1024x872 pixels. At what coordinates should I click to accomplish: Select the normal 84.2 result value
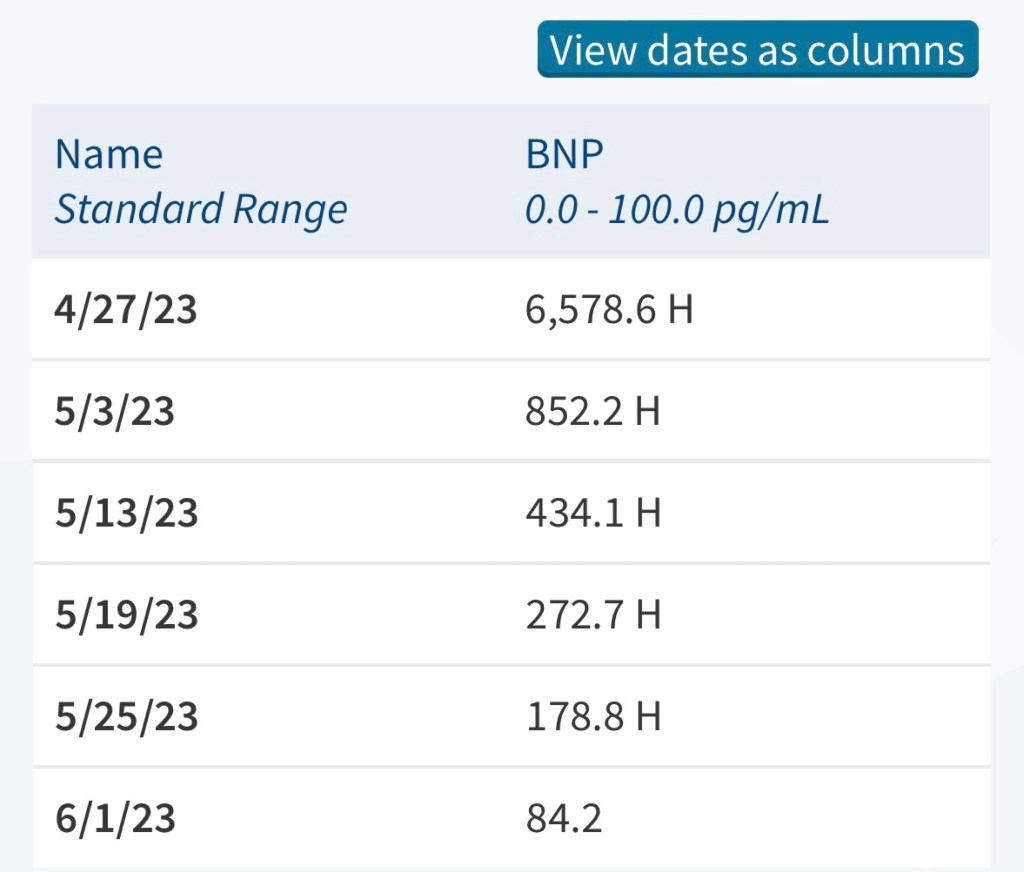tap(563, 819)
